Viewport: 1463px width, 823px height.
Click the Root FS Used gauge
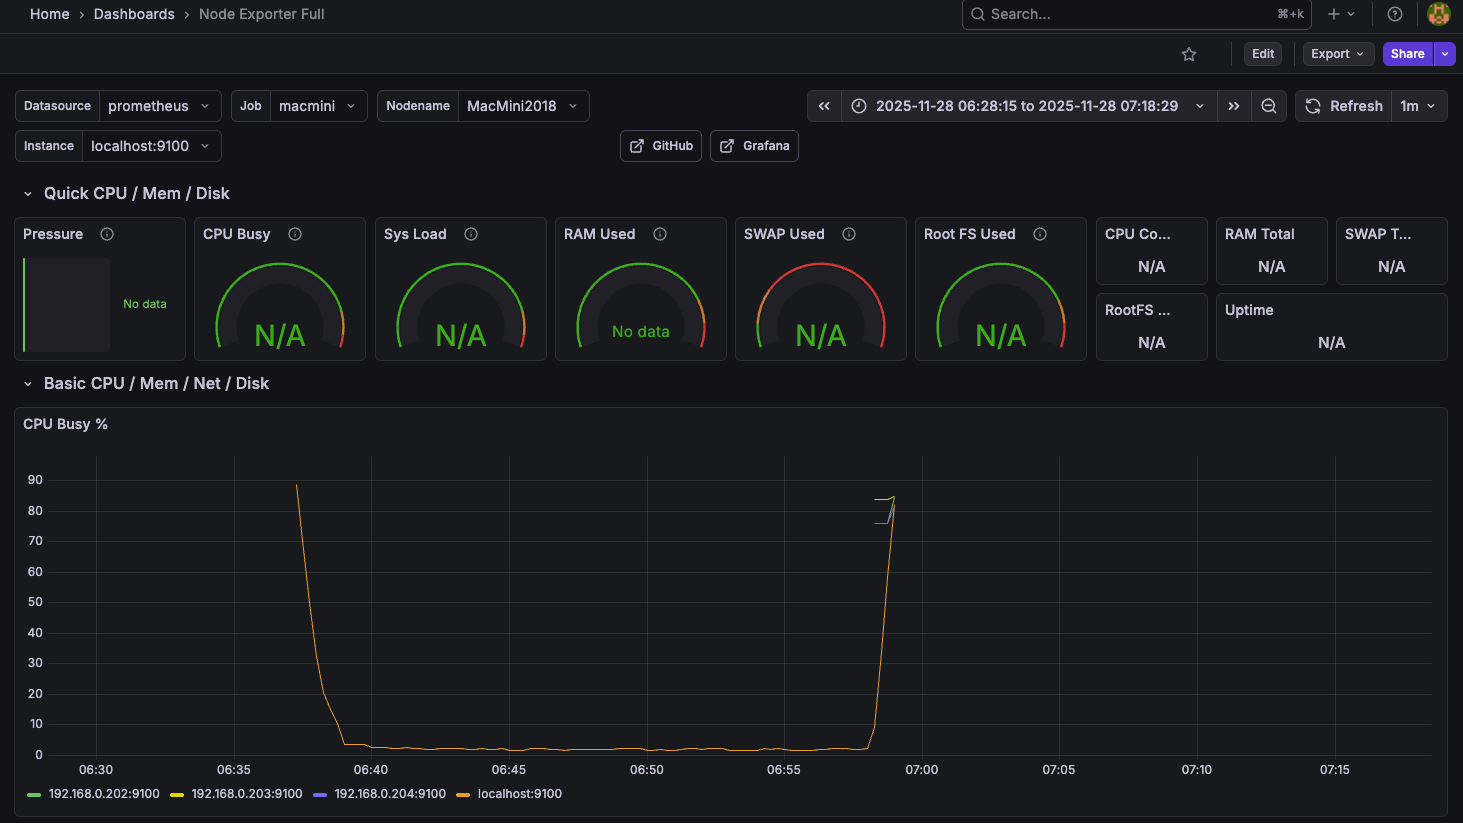click(x=1001, y=306)
